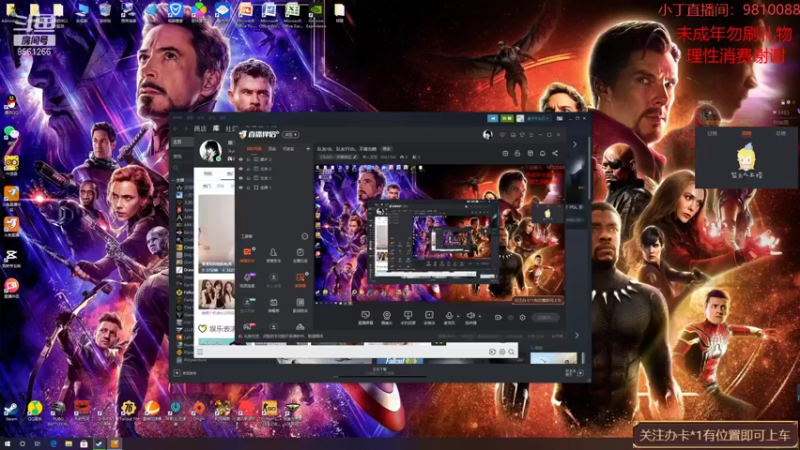Add the 摄像头 camera source

[x=387, y=317]
